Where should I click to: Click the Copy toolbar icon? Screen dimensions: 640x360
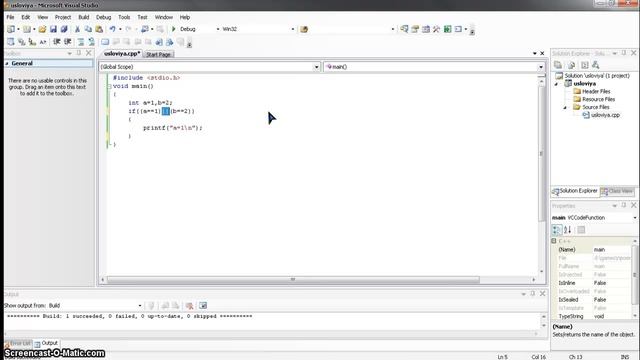click(x=88, y=29)
